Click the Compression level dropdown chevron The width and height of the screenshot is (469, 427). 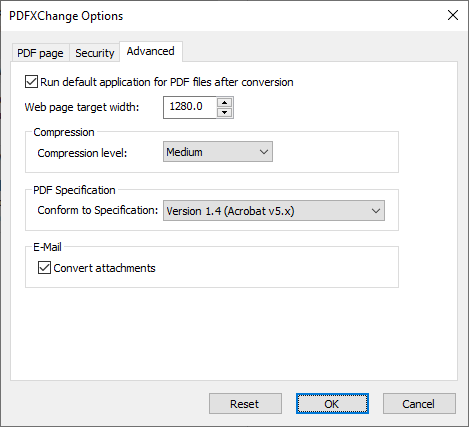264,152
